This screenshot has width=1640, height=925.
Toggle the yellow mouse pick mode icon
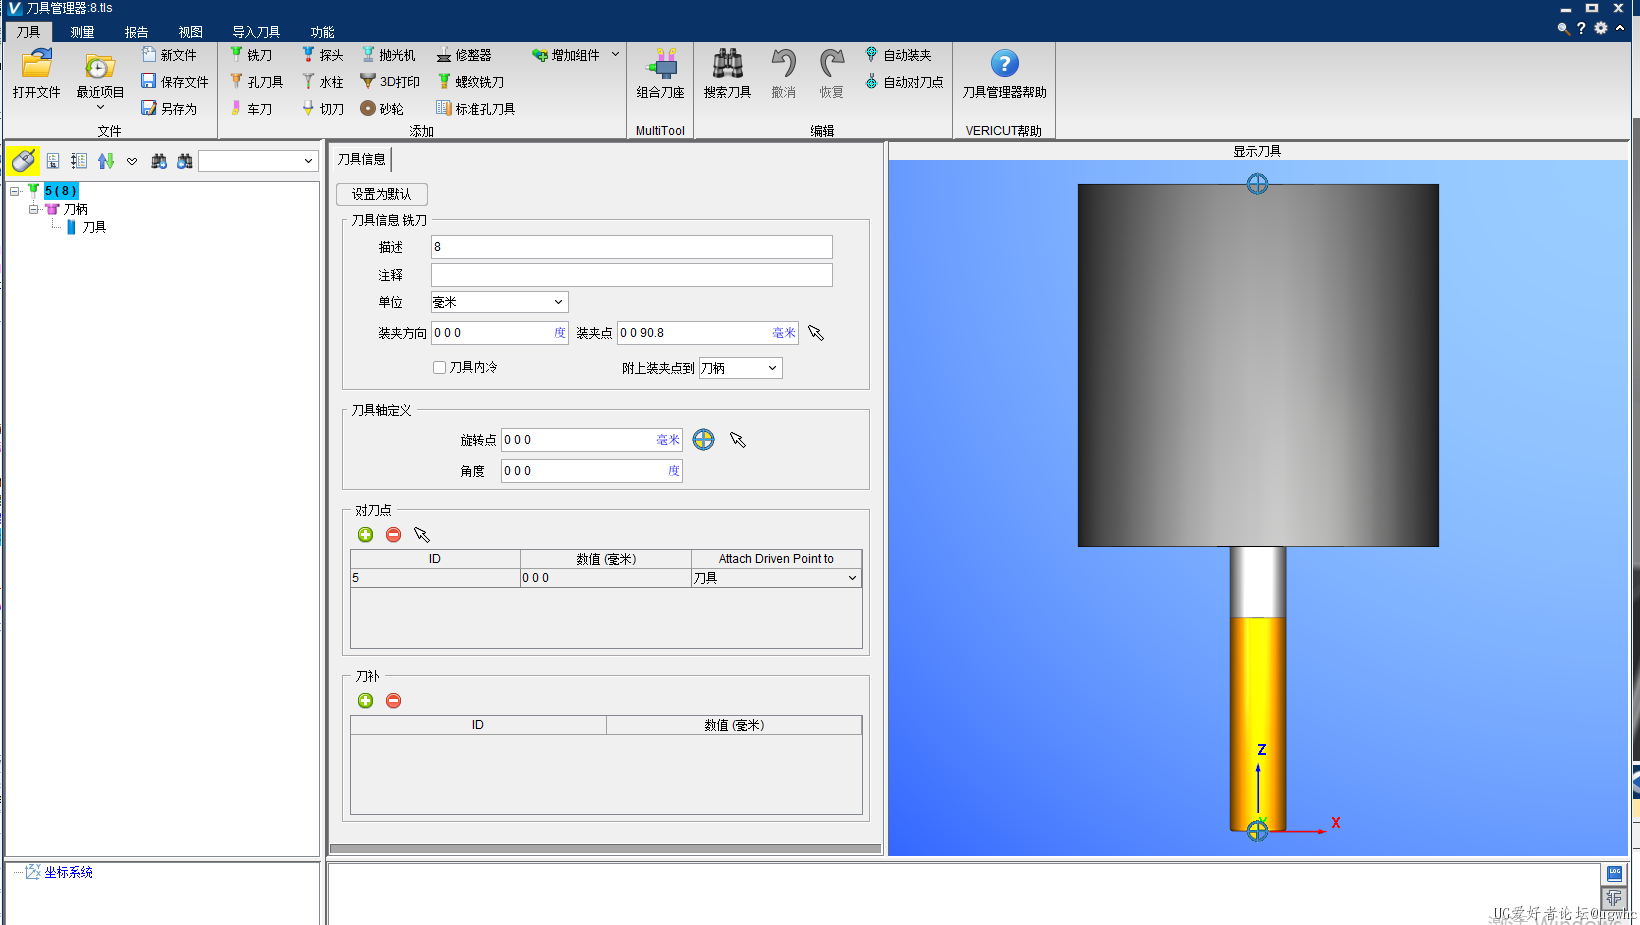[x=23, y=161]
